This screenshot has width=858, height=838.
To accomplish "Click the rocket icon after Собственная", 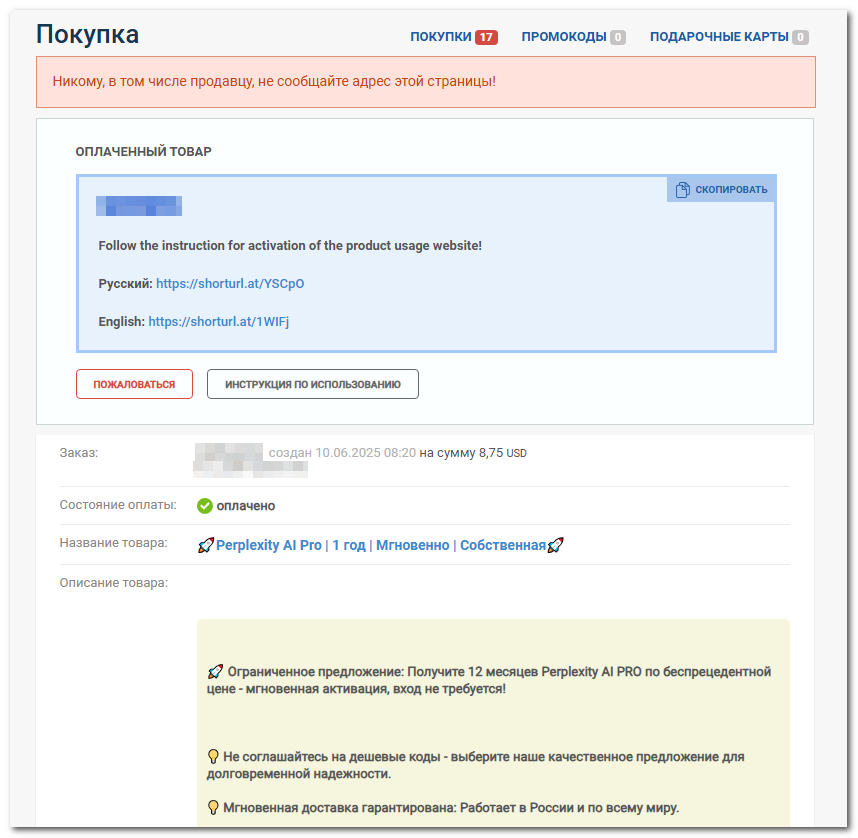I will tap(555, 545).
